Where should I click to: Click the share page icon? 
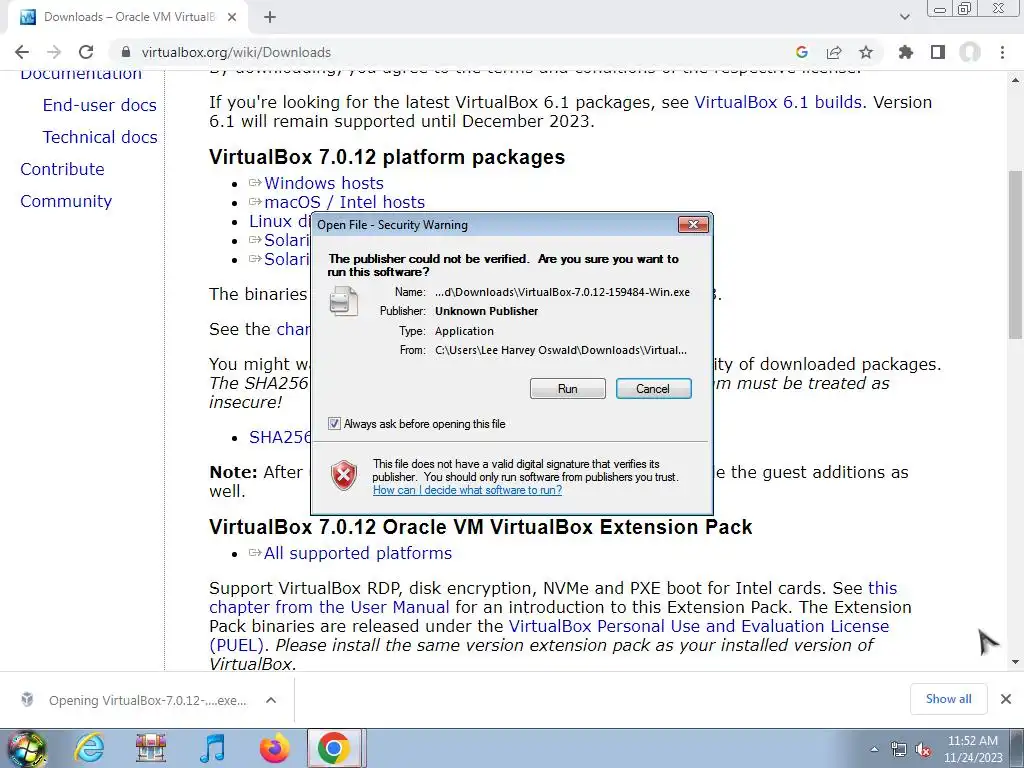(x=834, y=52)
